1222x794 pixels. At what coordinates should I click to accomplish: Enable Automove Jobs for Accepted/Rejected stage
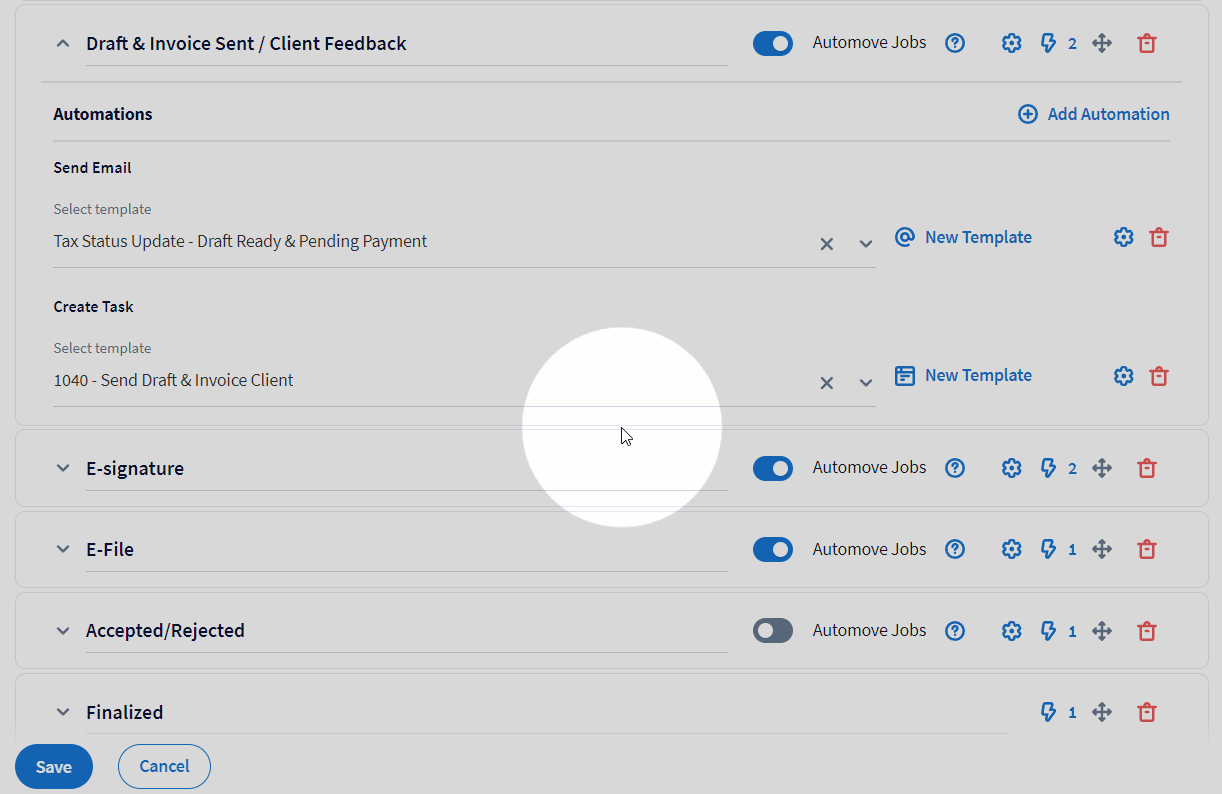pos(772,630)
